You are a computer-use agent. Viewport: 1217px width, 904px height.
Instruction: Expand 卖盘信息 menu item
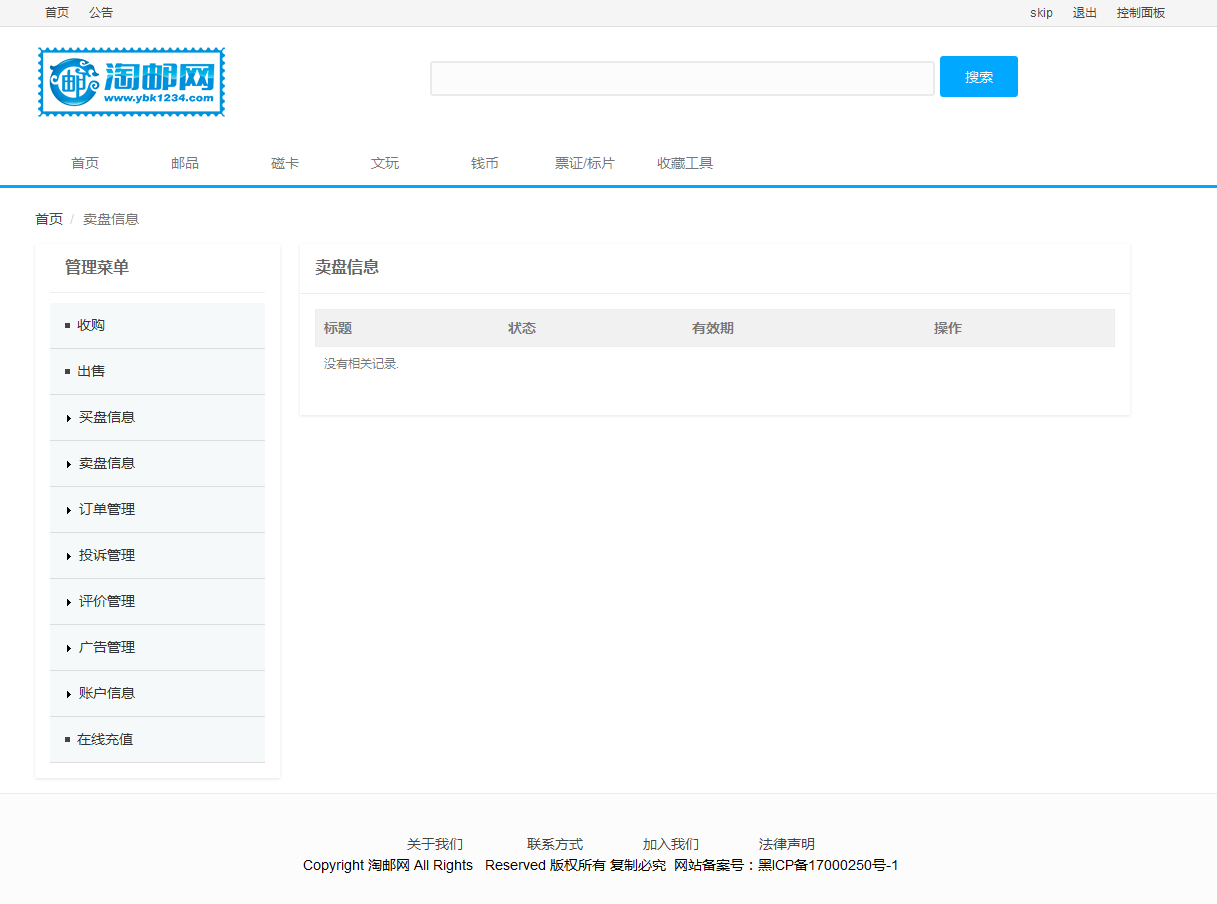pos(157,463)
